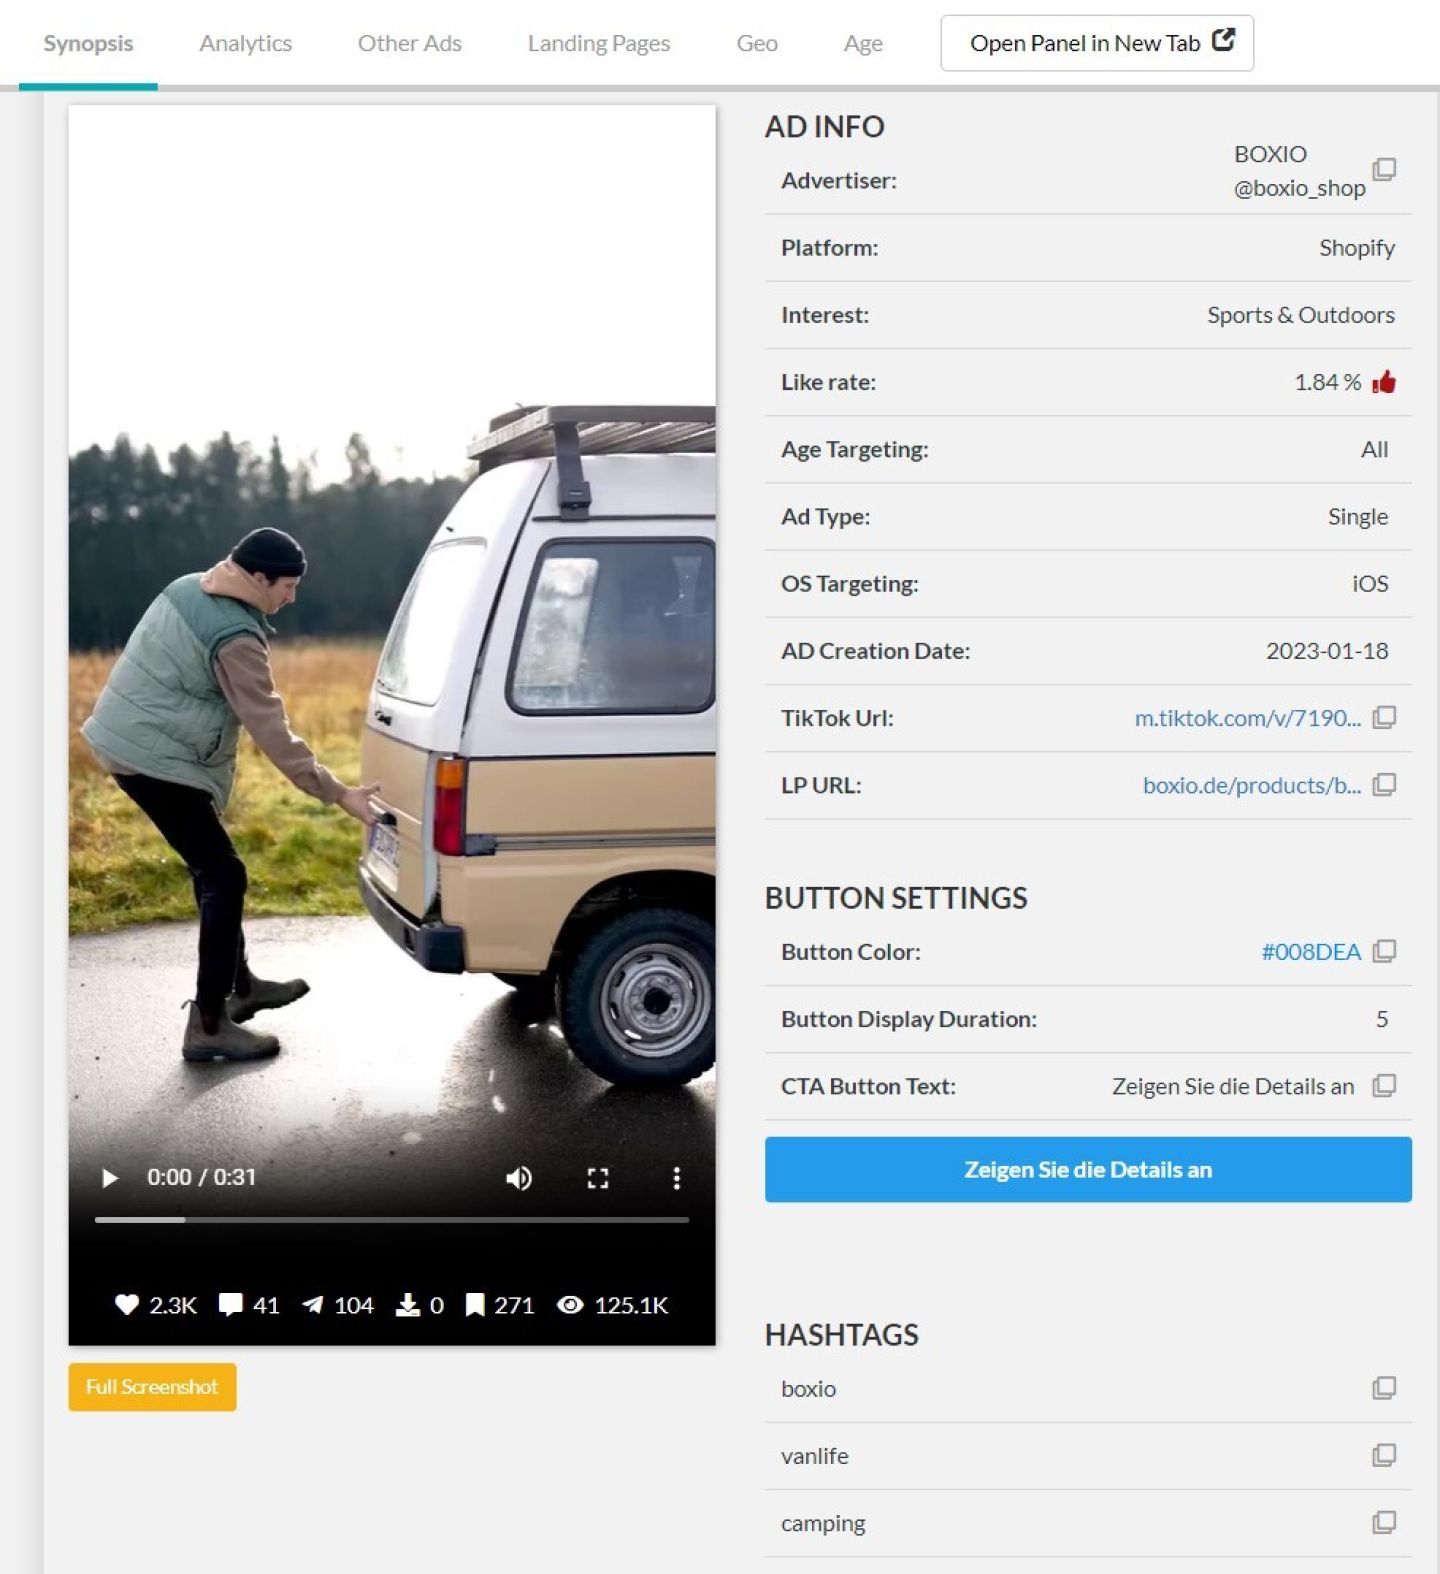Enter fullscreen video mode
This screenshot has height=1574, width=1440.
pyautogui.click(x=597, y=1178)
